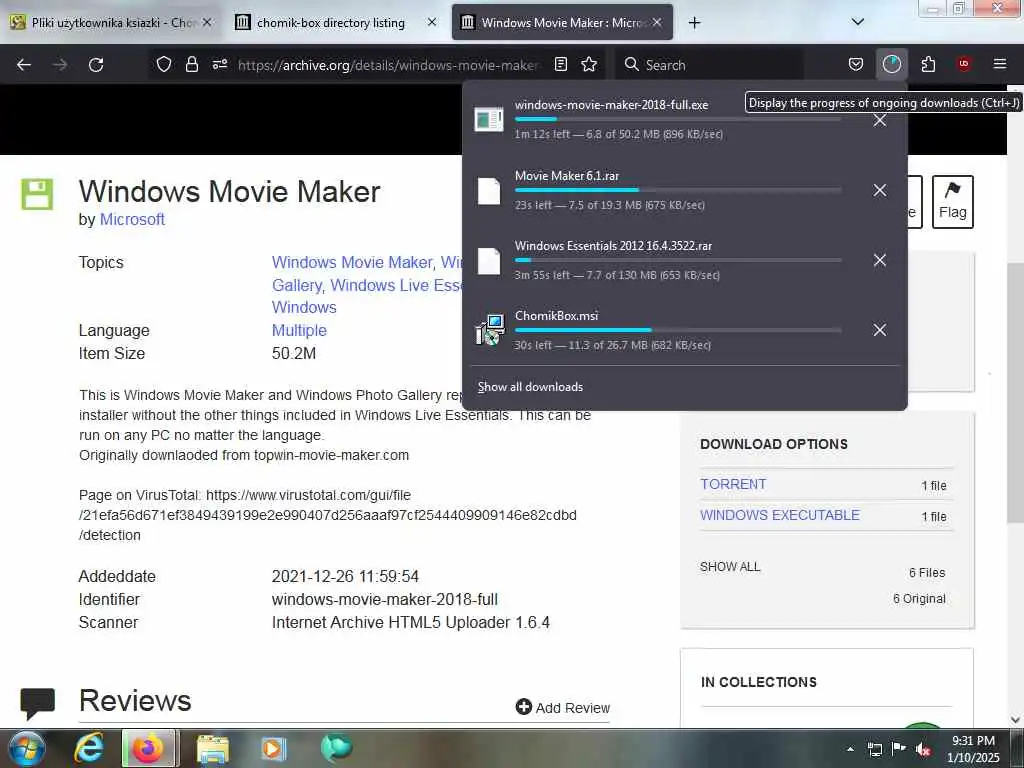Cancel Movie Maker 6.1.rar download
This screenshot has height=768, width=1024.
point(880,190)
